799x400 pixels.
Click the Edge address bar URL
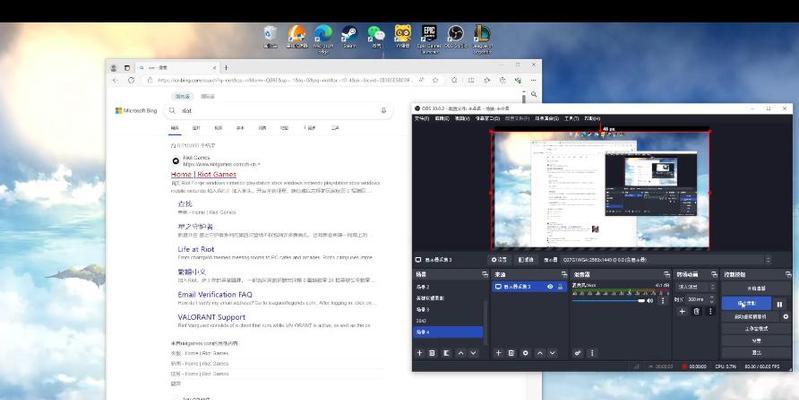pos(283,81)
